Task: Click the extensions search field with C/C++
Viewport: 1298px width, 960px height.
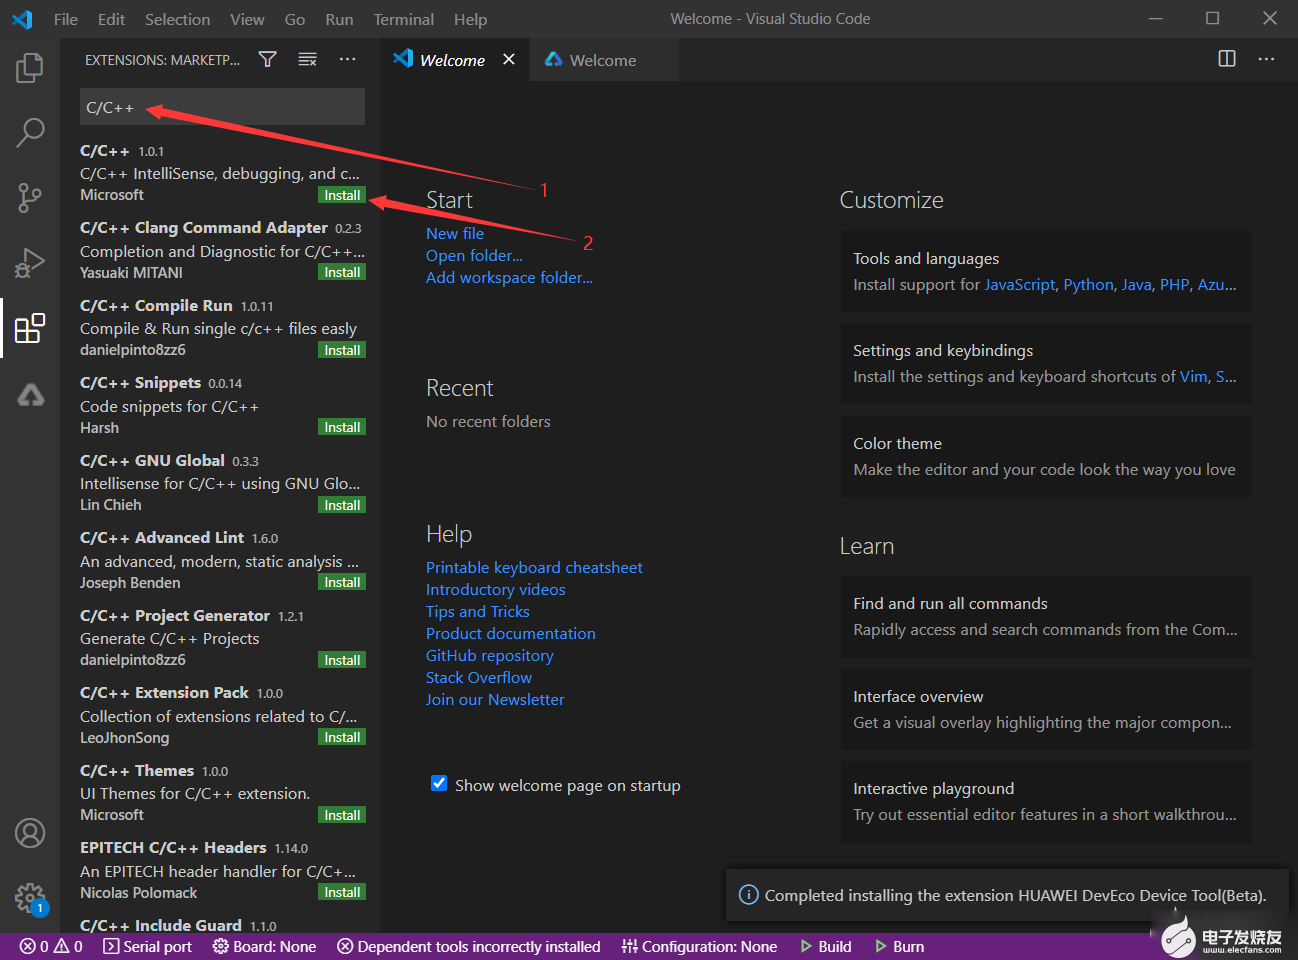Action: pos(222,107)
